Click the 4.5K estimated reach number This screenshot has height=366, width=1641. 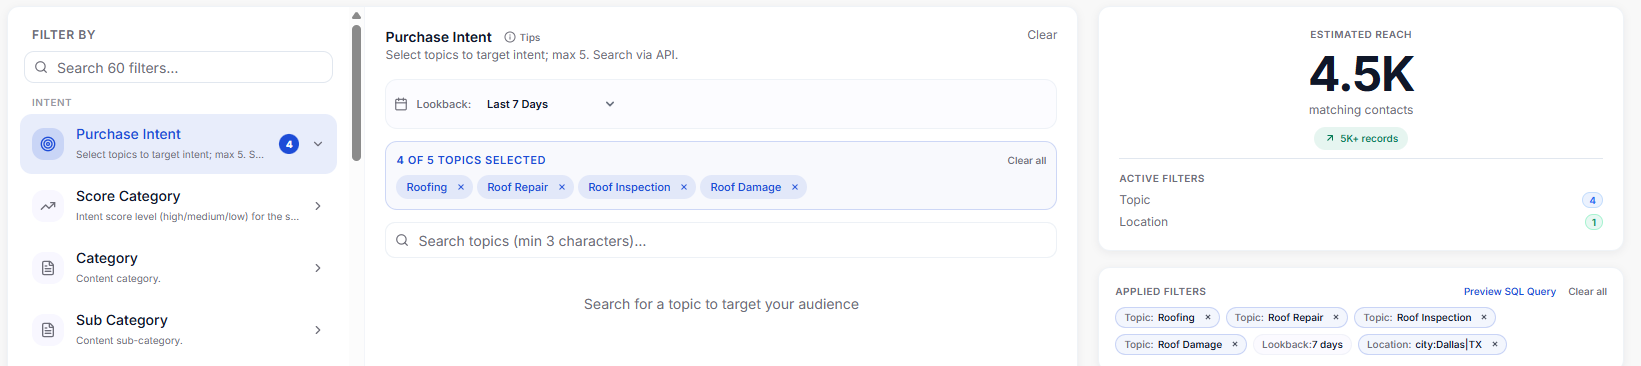(1361, 74)
